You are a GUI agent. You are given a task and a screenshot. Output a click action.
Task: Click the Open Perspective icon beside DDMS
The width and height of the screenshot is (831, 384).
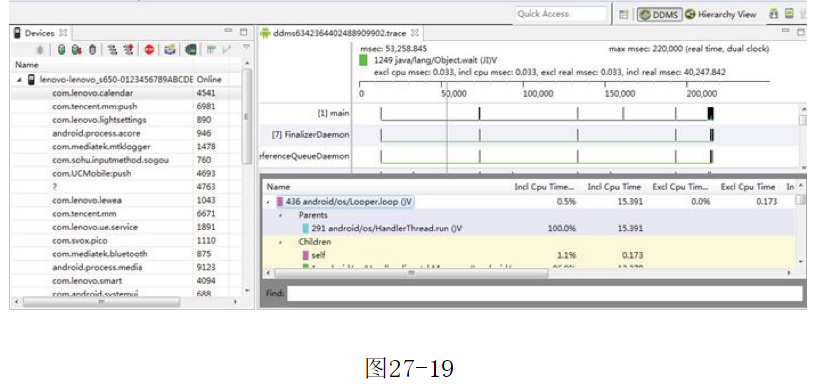(624, 15)
